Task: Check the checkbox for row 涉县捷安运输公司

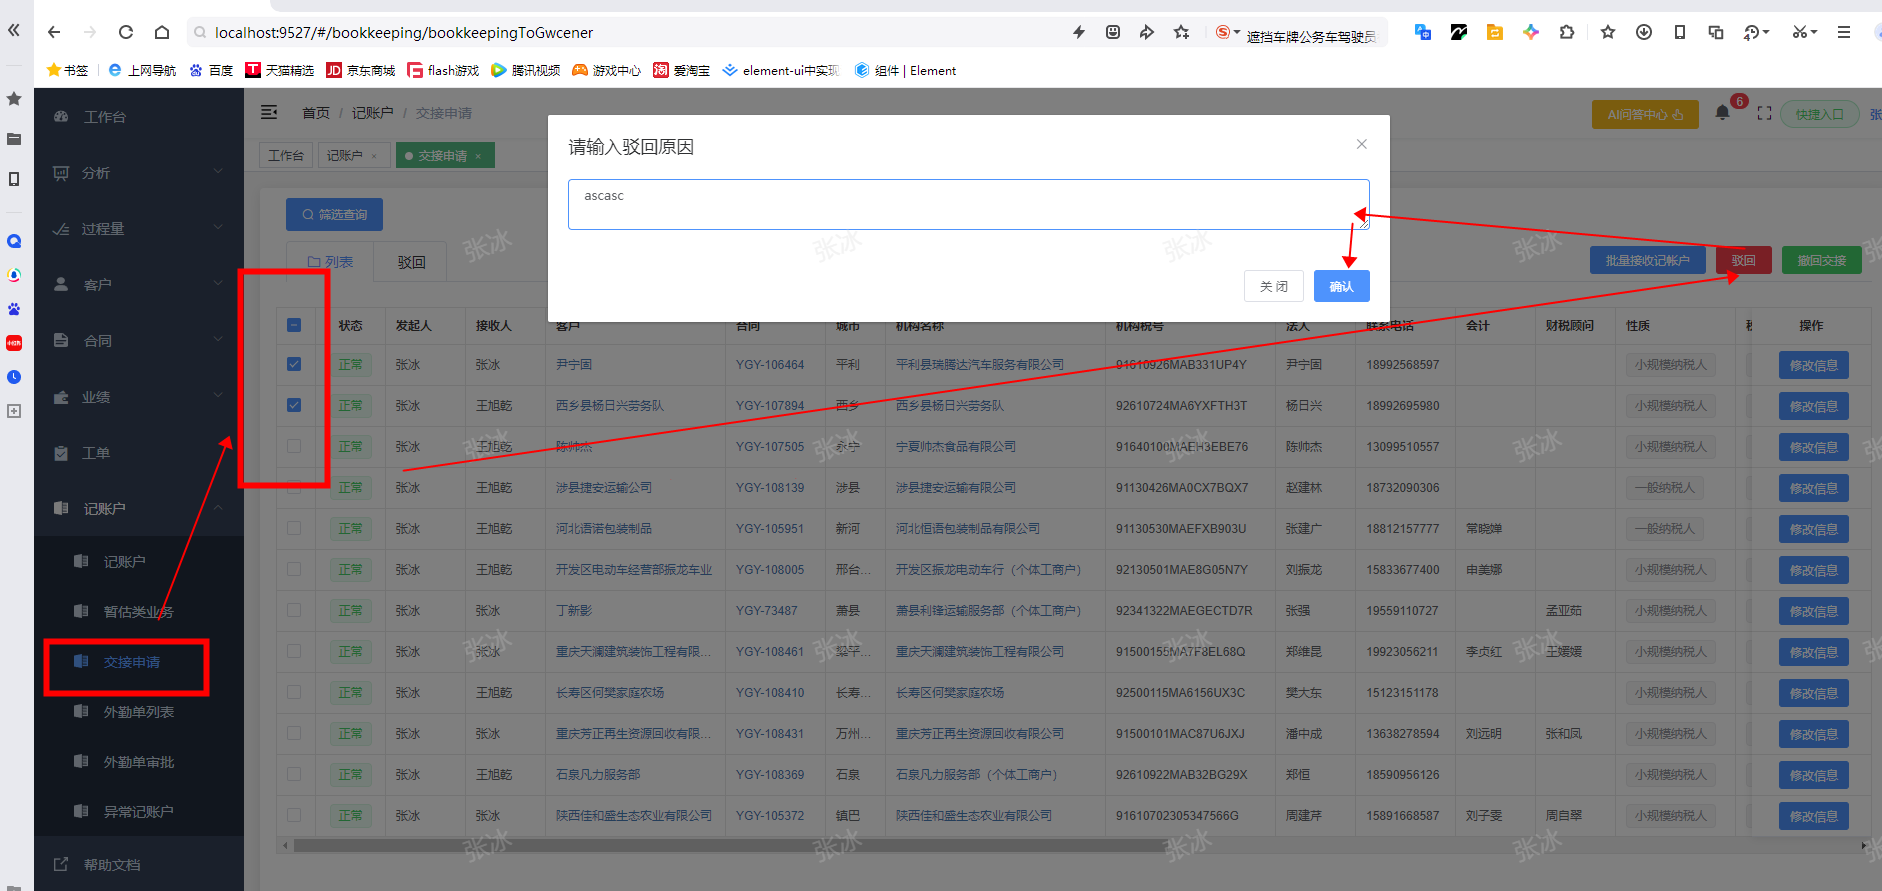Action: (x=294, y=487)
